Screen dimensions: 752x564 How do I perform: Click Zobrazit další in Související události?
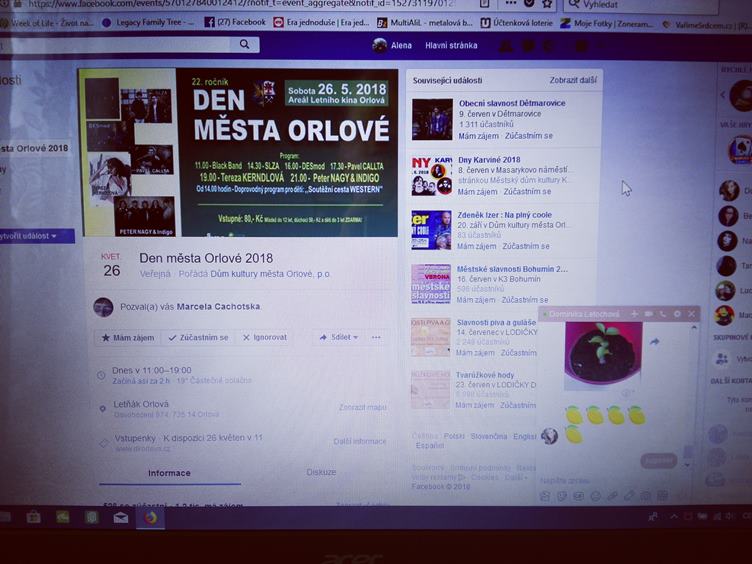click(x=573, y=80)
